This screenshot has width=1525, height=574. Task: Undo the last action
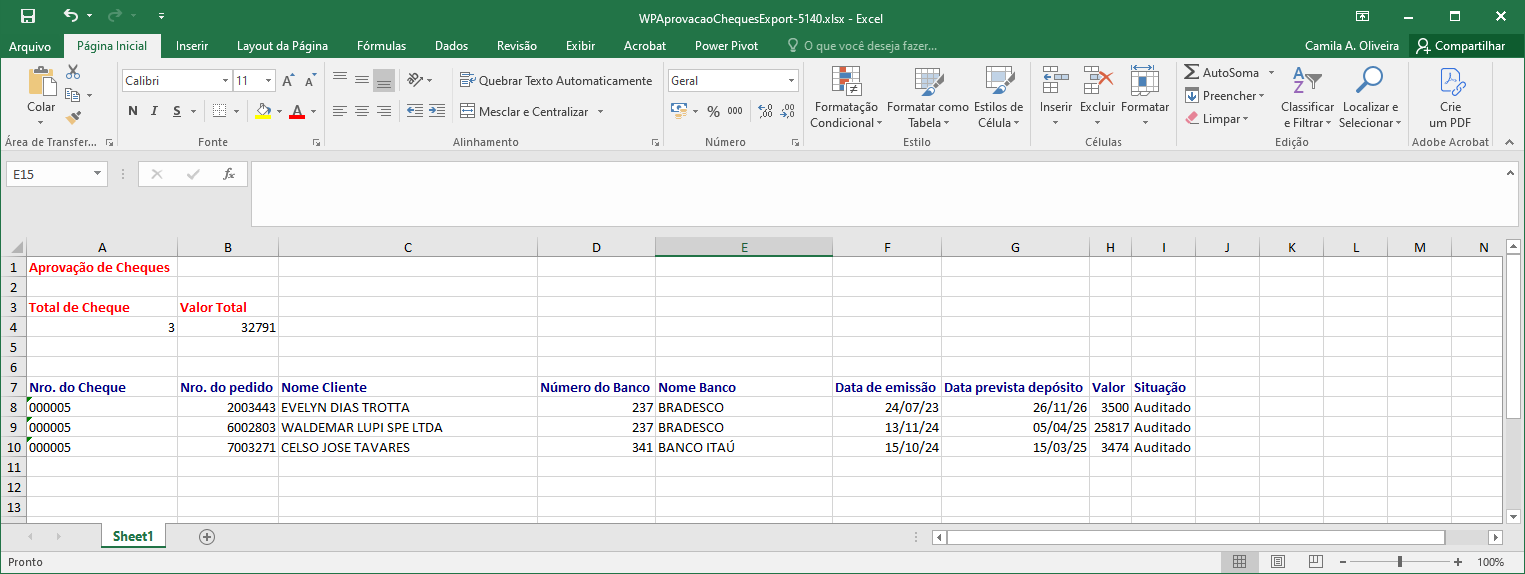click(x=70, y=16)
